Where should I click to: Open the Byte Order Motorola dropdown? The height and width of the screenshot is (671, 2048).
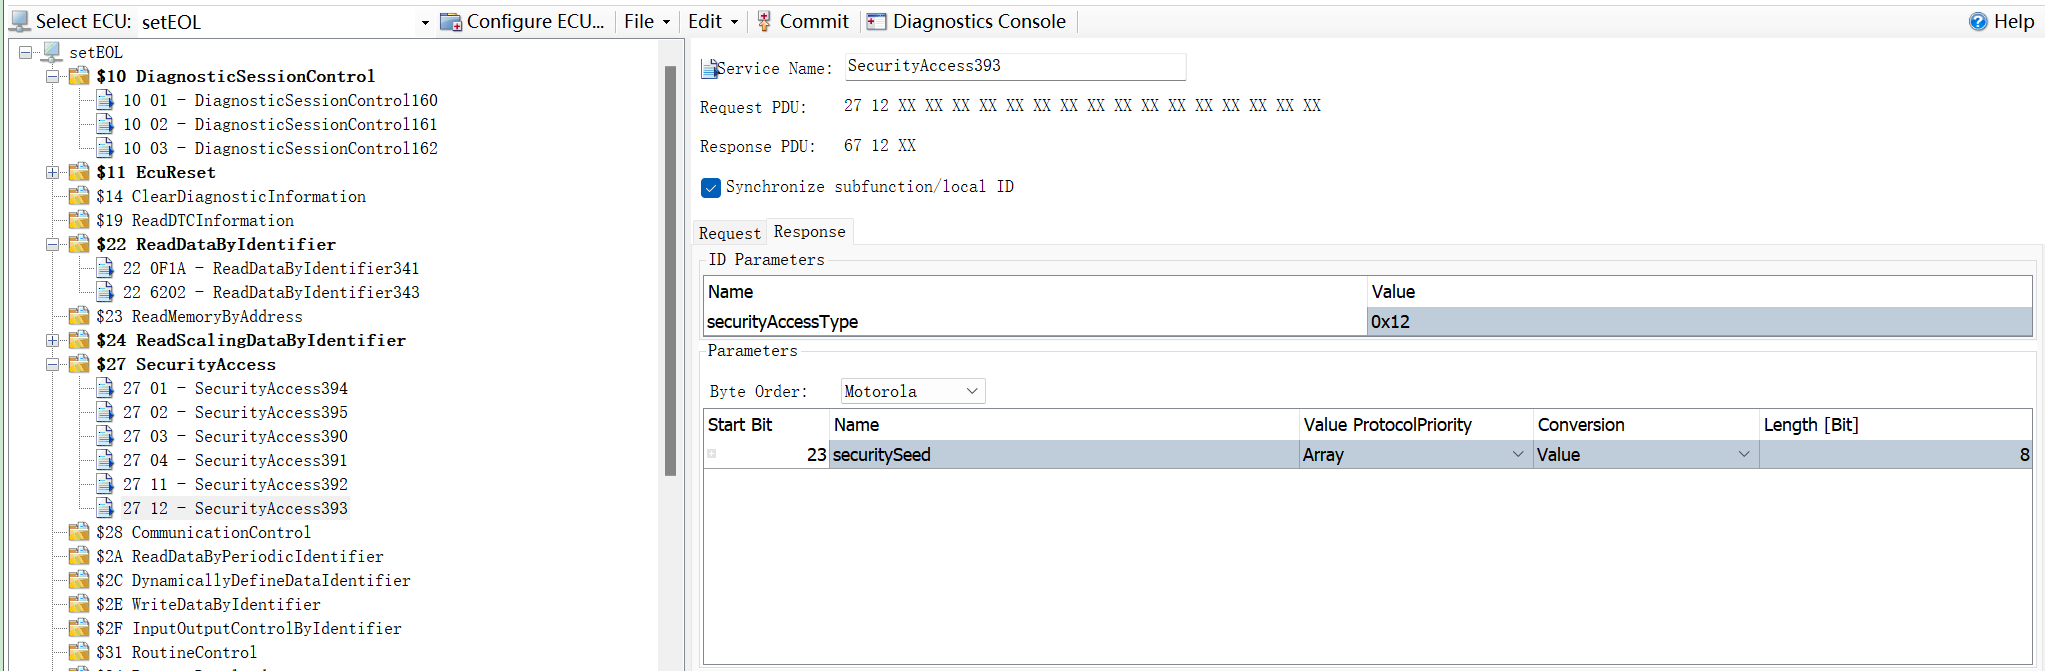pos(913,391)
